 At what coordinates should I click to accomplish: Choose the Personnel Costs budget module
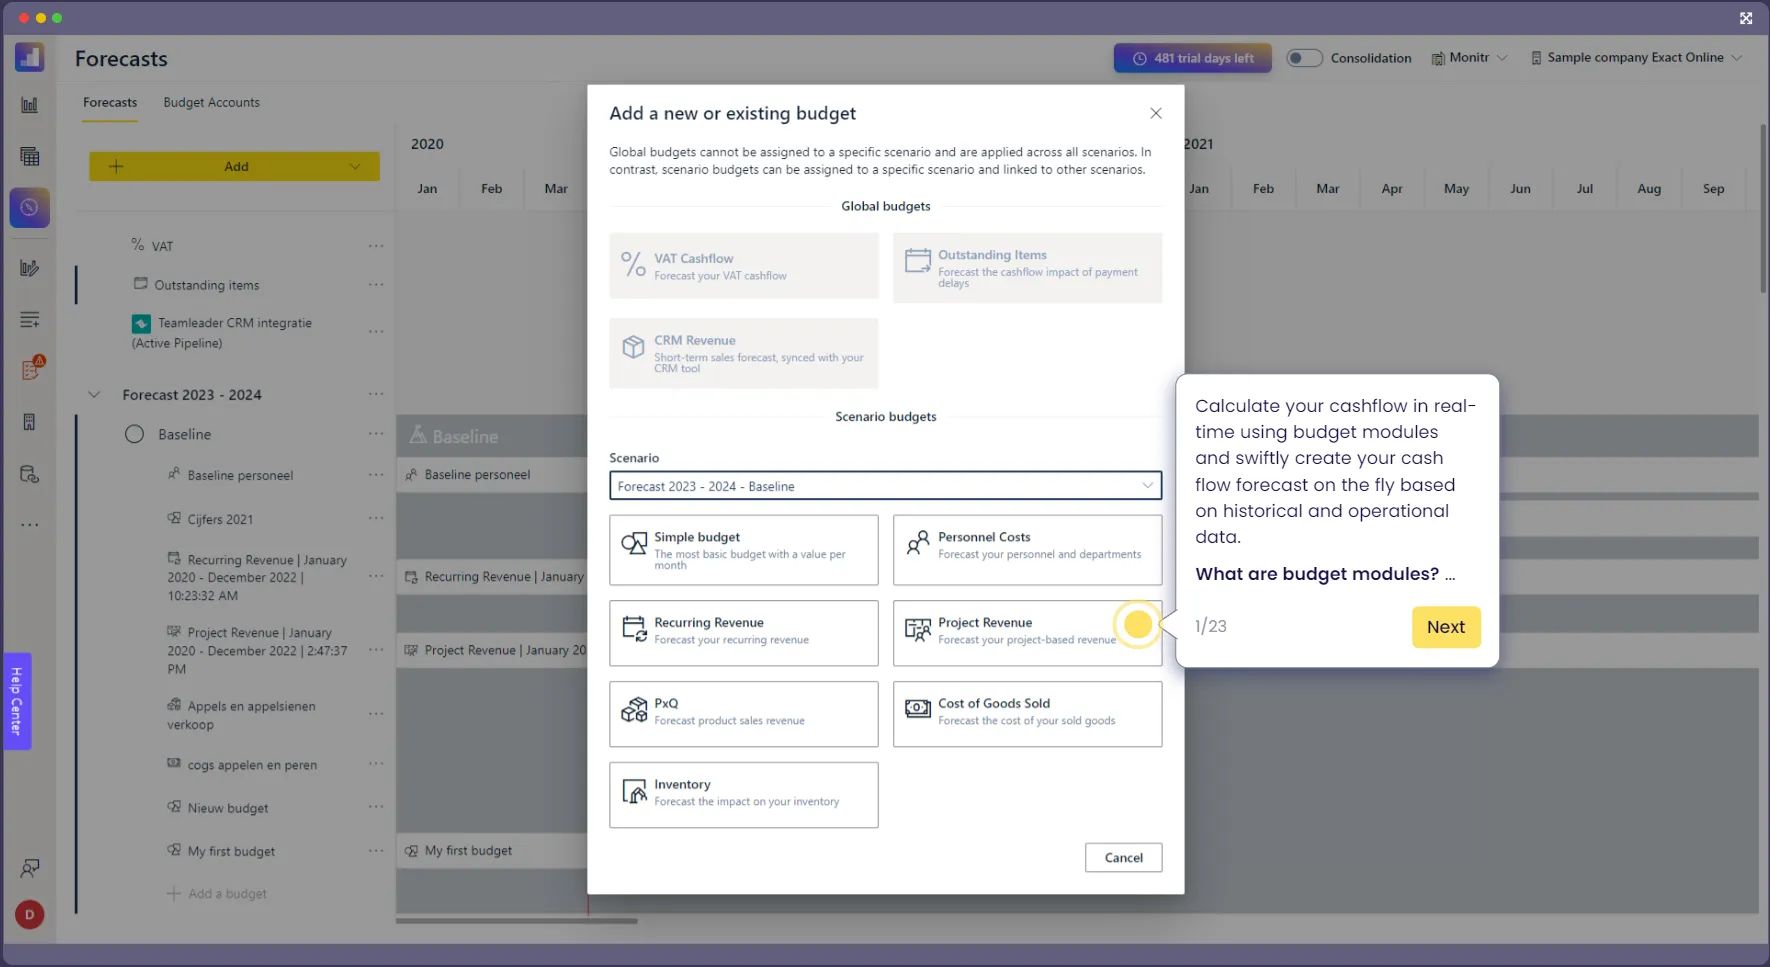(1027, 549)
